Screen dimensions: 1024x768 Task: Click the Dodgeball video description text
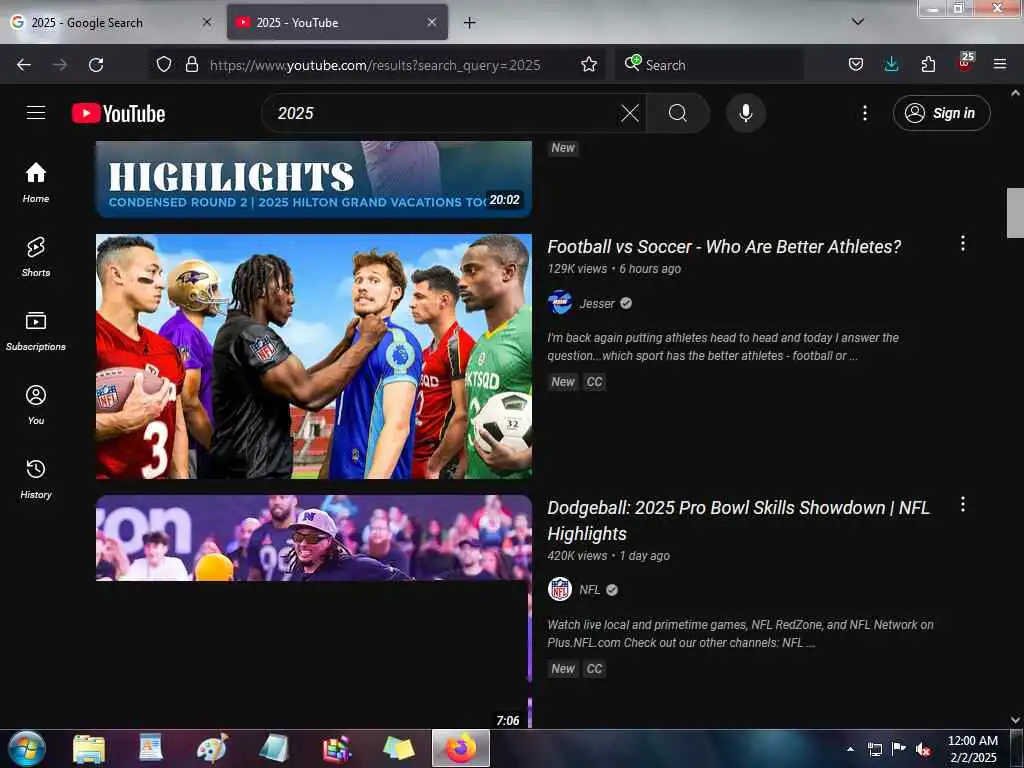[x=741, y=633]
